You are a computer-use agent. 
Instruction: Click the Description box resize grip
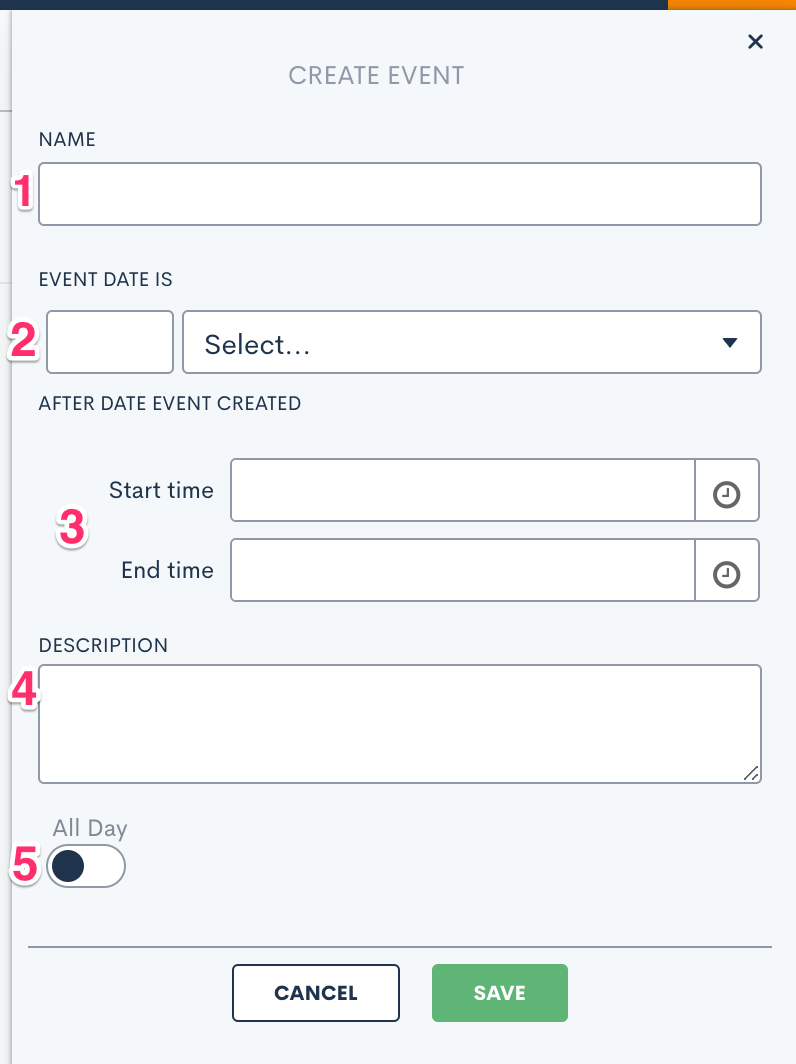(751, 773)
